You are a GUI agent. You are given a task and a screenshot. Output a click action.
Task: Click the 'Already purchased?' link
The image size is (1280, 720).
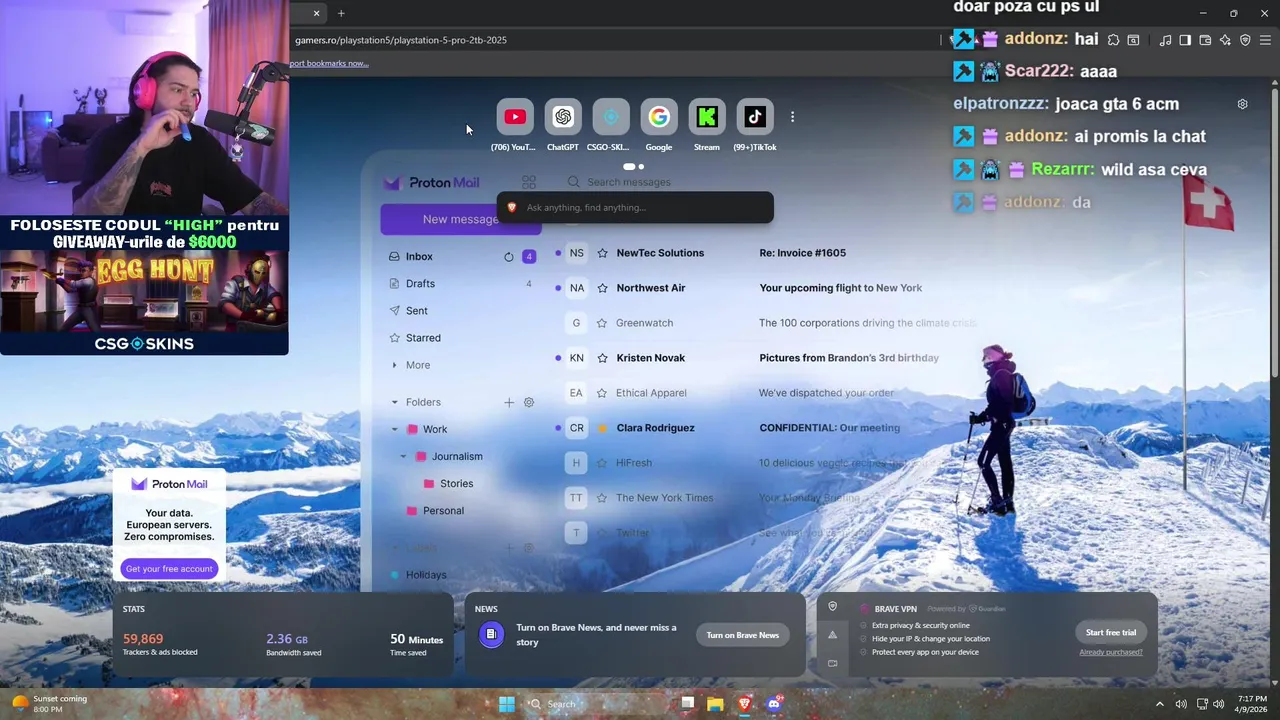[1111, 652]
